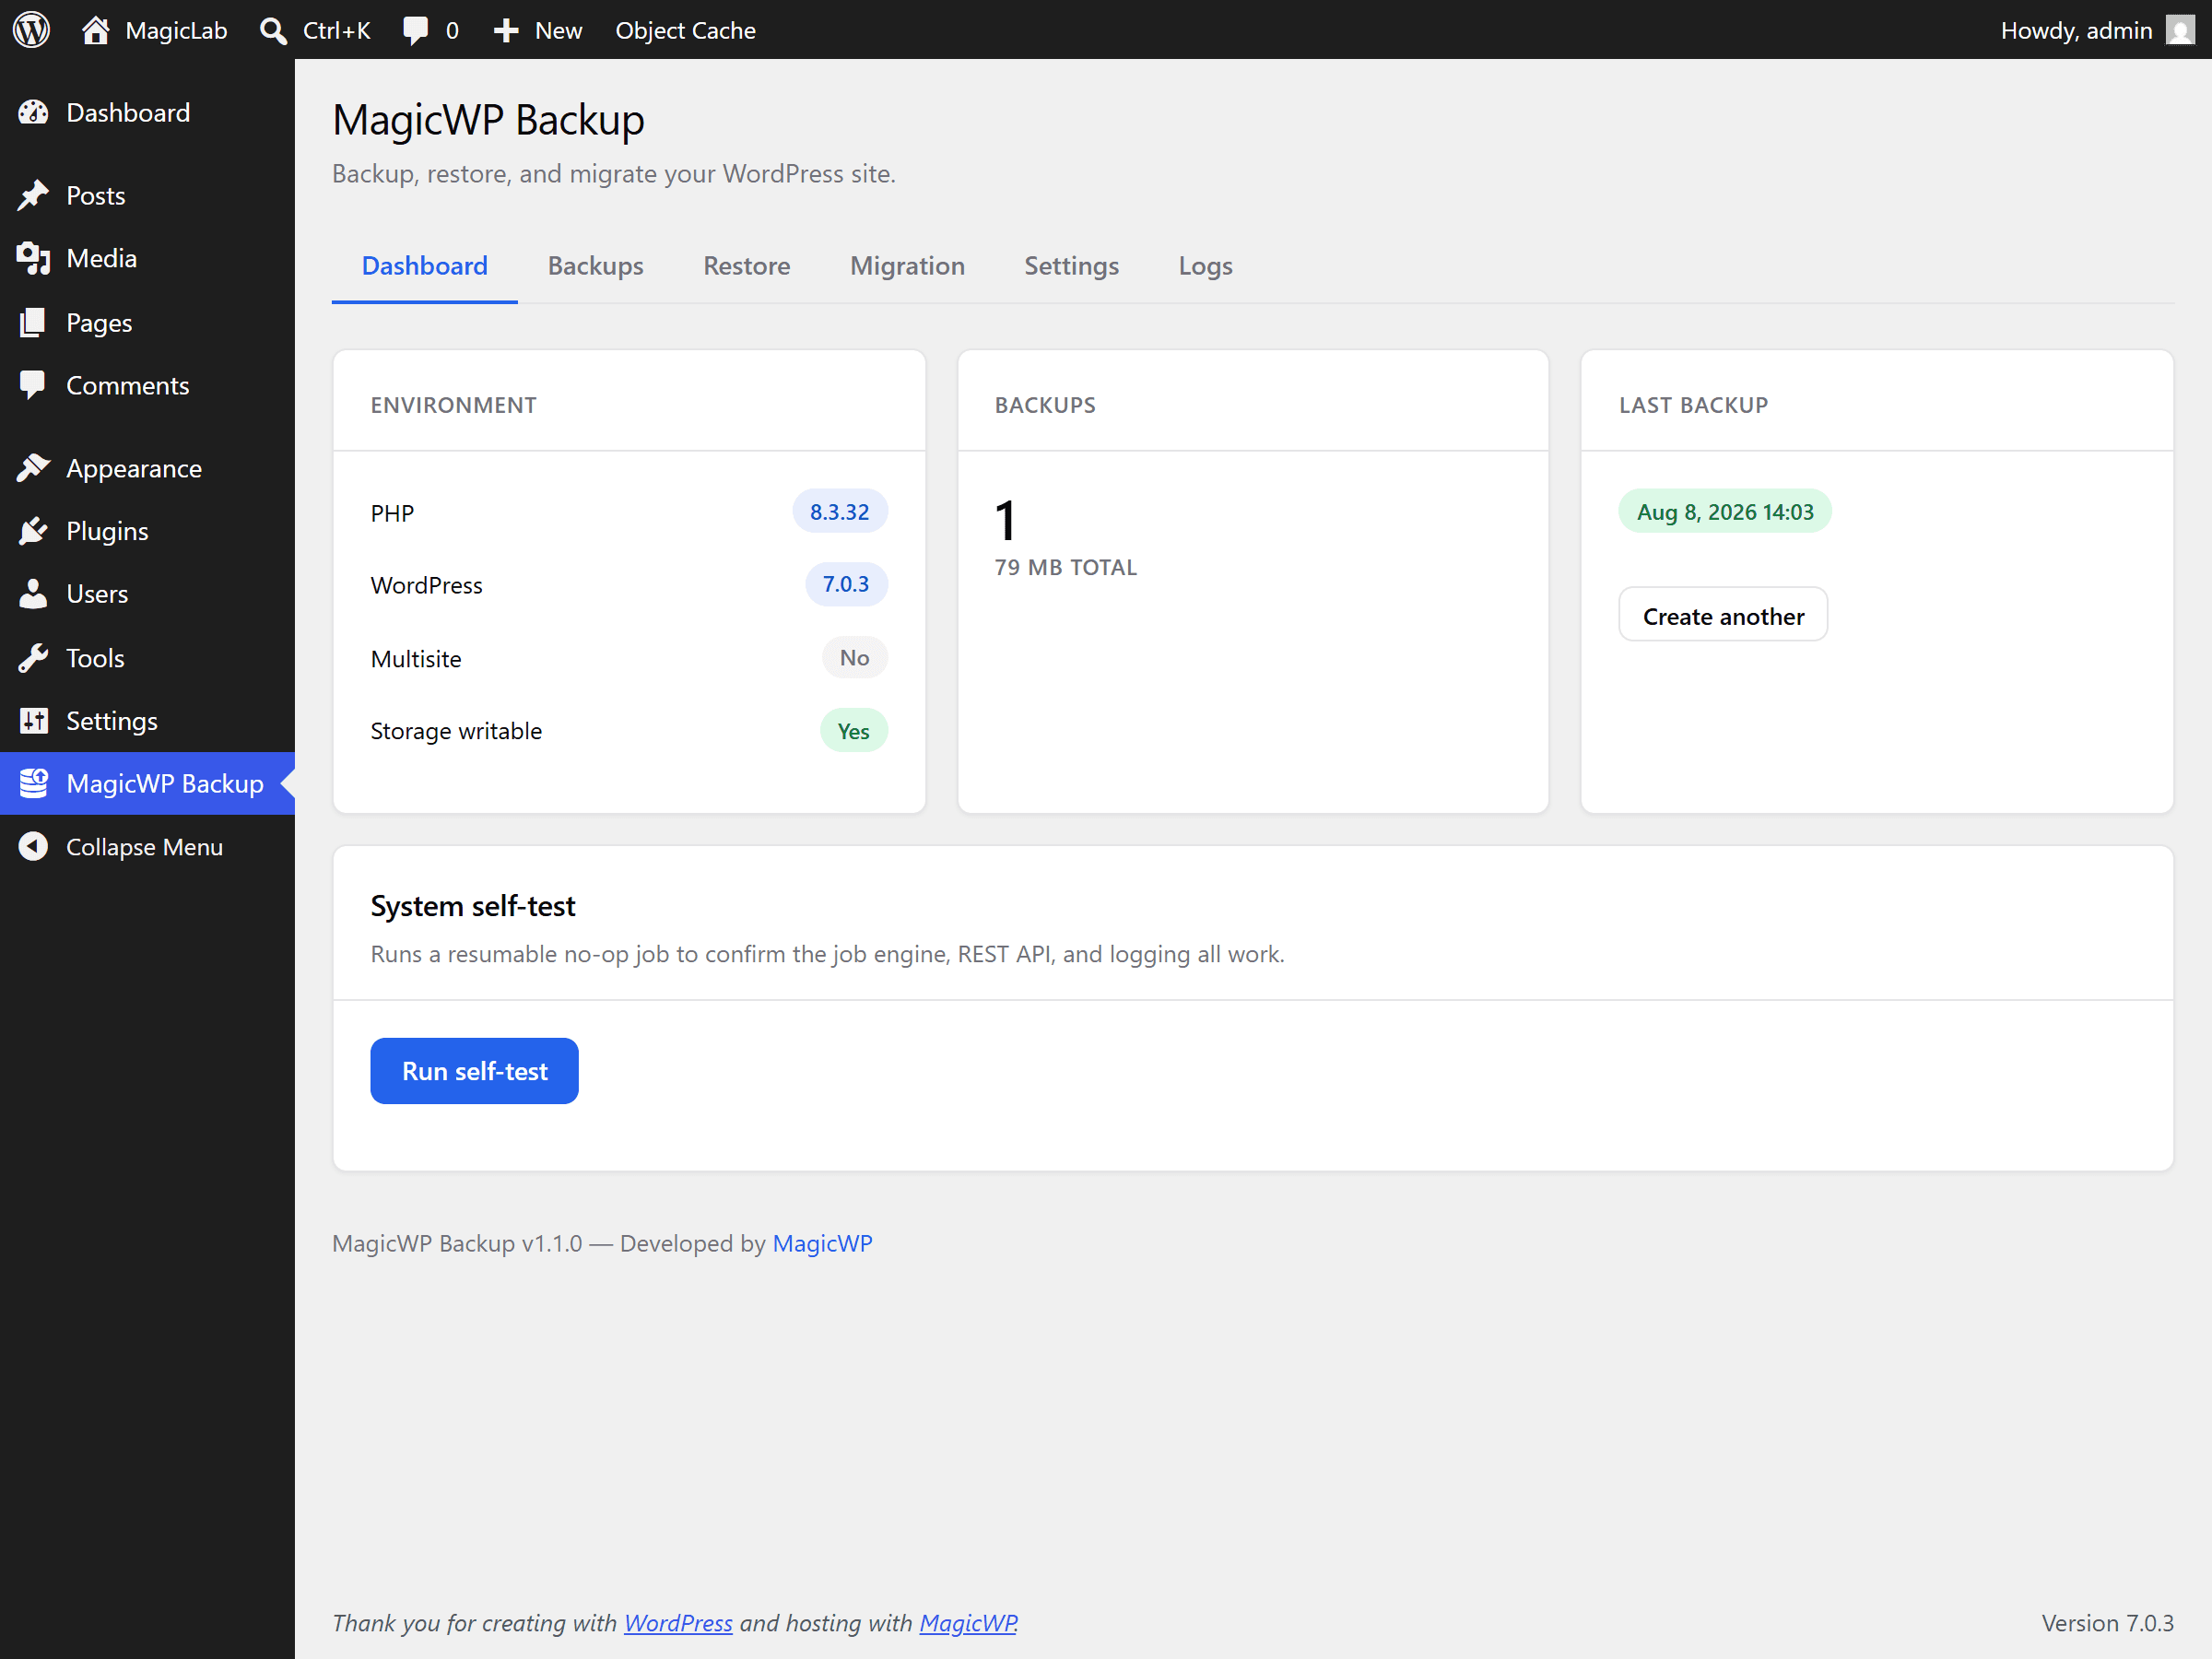Click the New label in admin bar
The image size is (2212, 1659).
(x=558, y=31)
